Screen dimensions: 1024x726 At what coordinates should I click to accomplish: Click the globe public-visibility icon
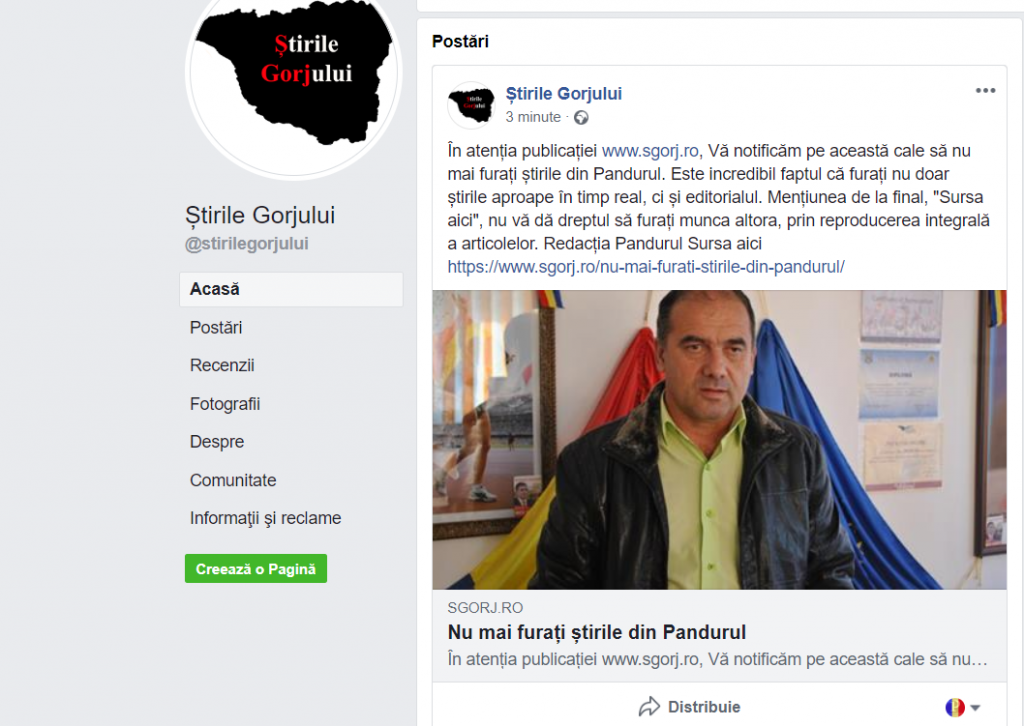coord(581,118)
